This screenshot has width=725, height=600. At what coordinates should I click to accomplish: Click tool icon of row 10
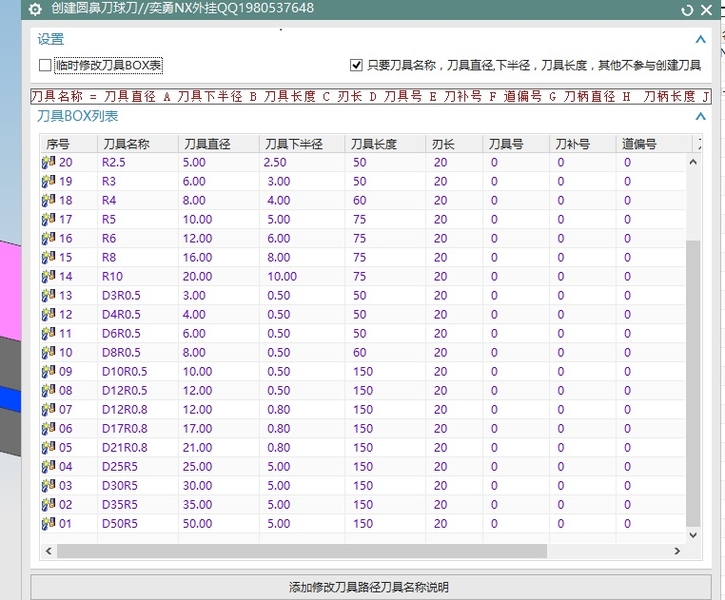[49, 352]
